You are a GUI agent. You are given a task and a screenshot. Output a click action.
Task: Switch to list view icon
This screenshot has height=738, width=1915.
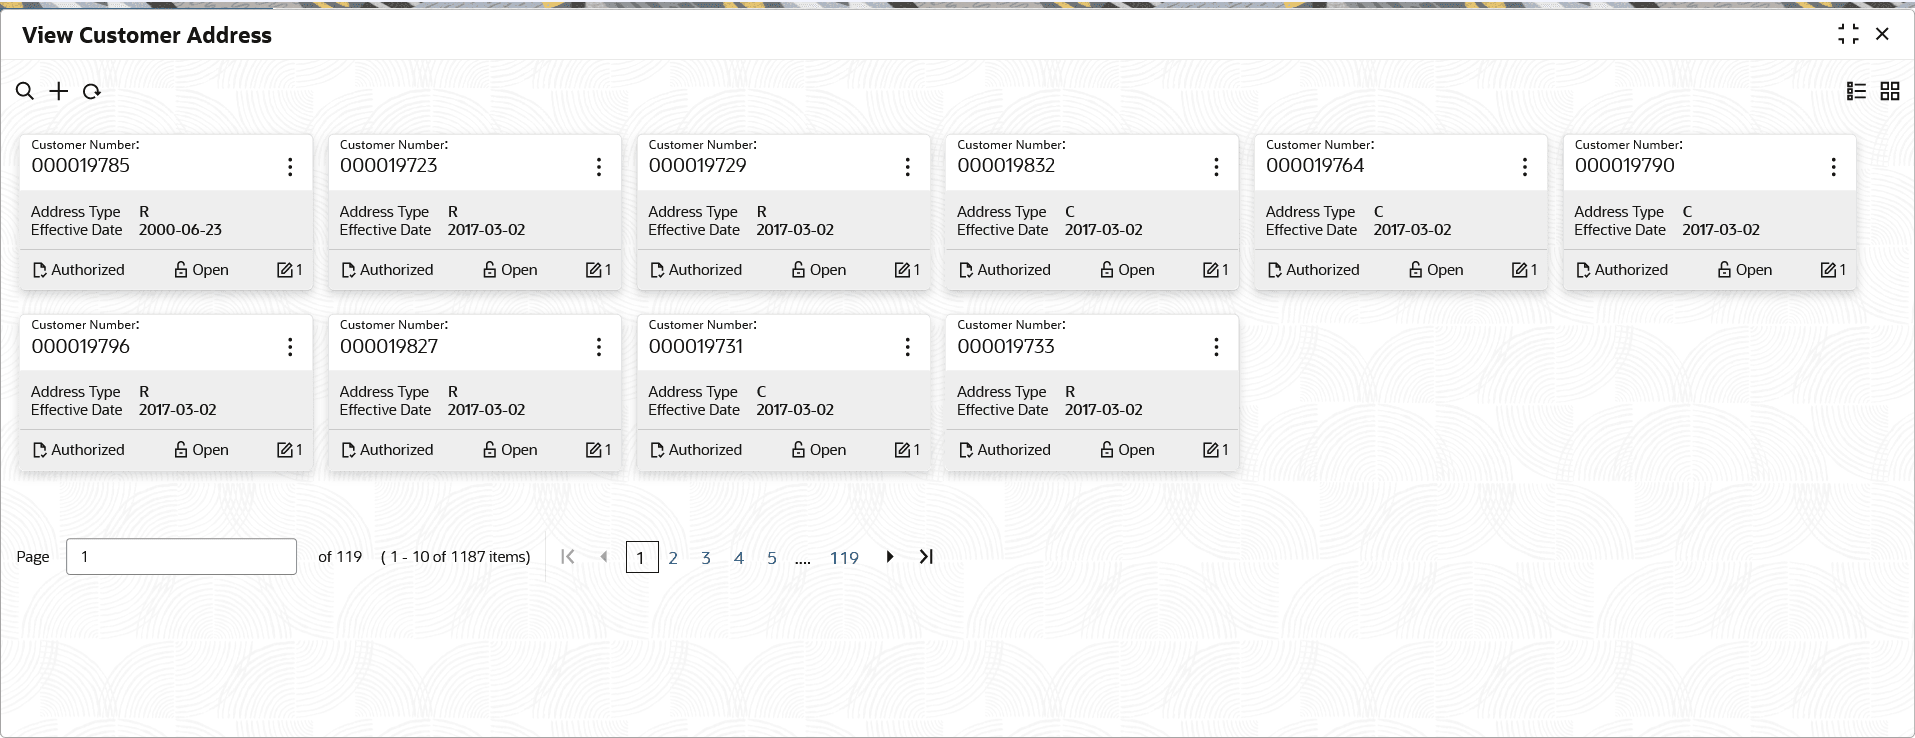(1856, 91)
